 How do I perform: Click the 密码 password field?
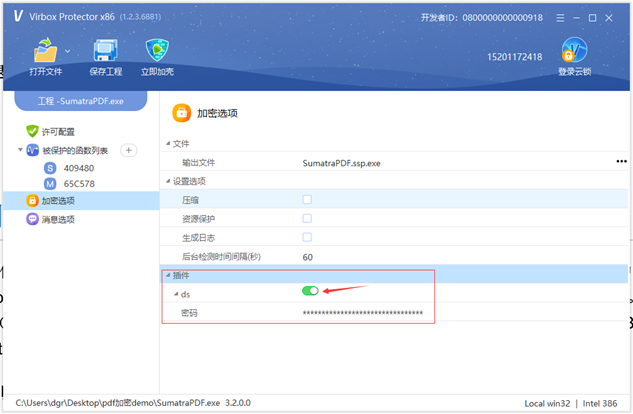coord(363,313)
